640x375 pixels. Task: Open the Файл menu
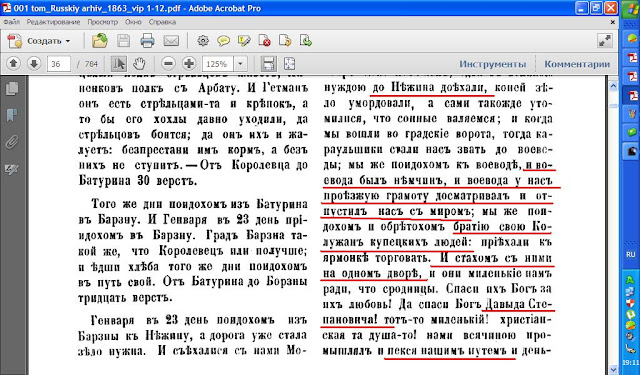tap(11, 22)
